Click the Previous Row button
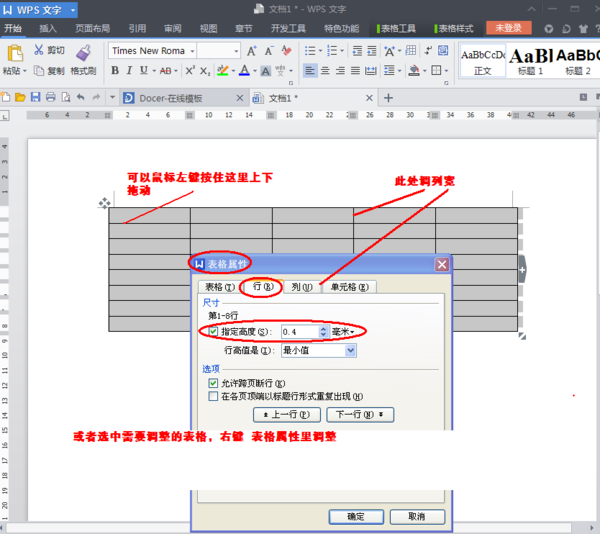Image resolution: width=600 pixels, height=534 pixels. pos(287,415)
